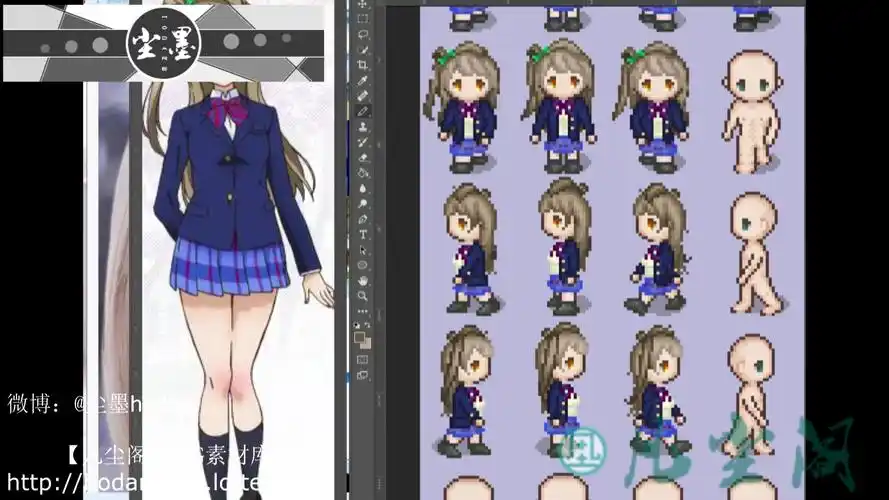
Task: Select the Crop tool
Action: pyautogui.click(x=363, y=65)
